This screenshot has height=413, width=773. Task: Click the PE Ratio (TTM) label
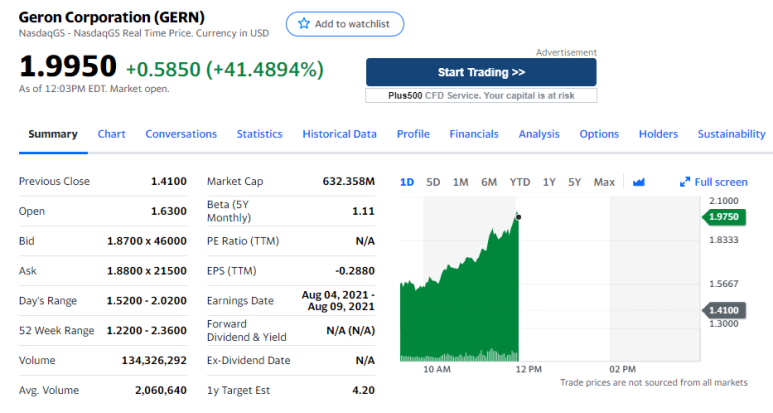[x=243, y=241]
